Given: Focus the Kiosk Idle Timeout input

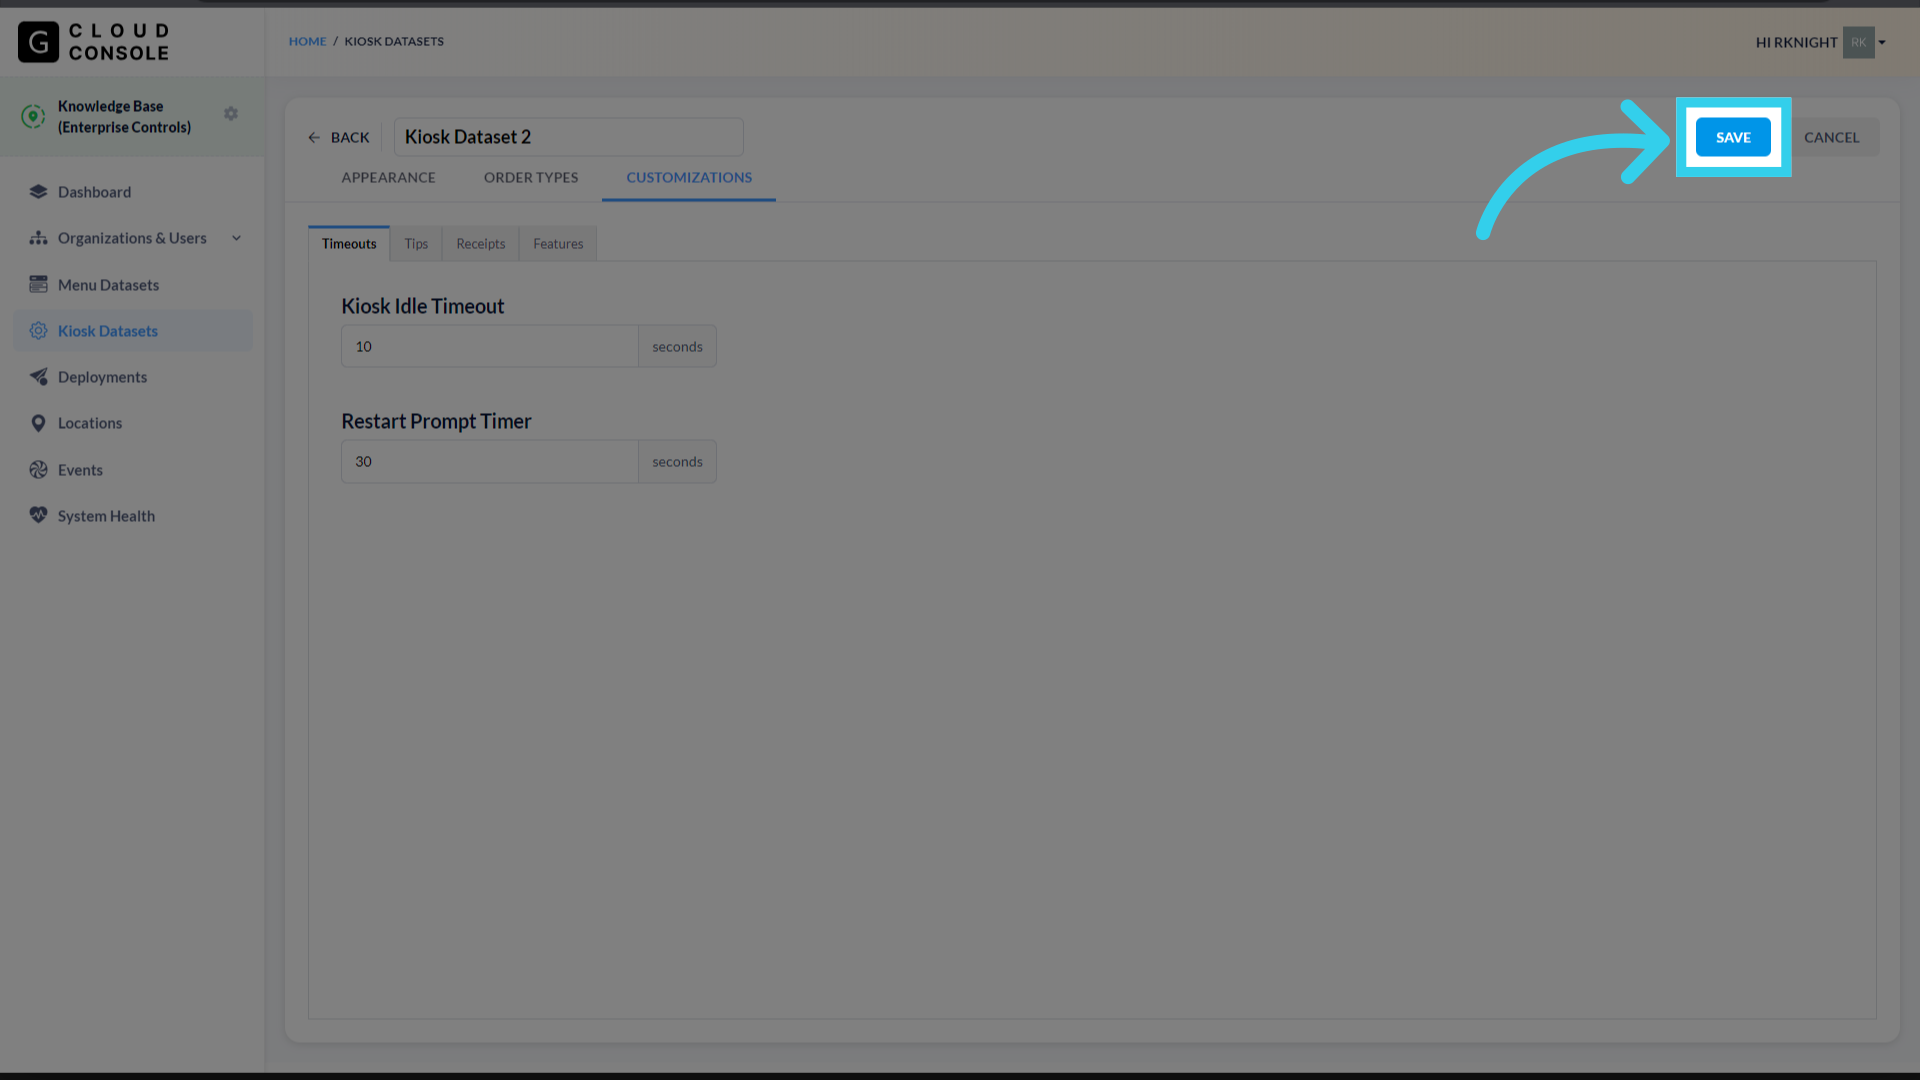Looking at the screenshot, I should [x=490, y=346].
